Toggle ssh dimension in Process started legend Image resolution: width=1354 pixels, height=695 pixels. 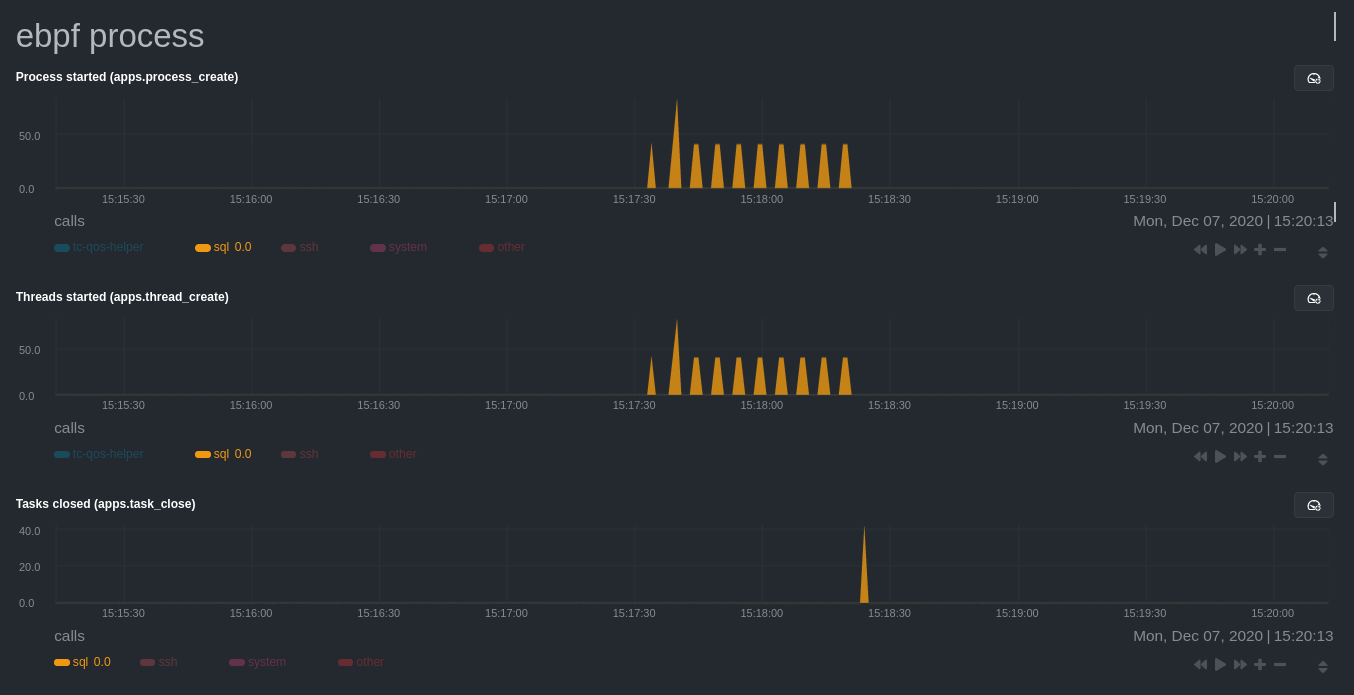[x=300, y=247]
